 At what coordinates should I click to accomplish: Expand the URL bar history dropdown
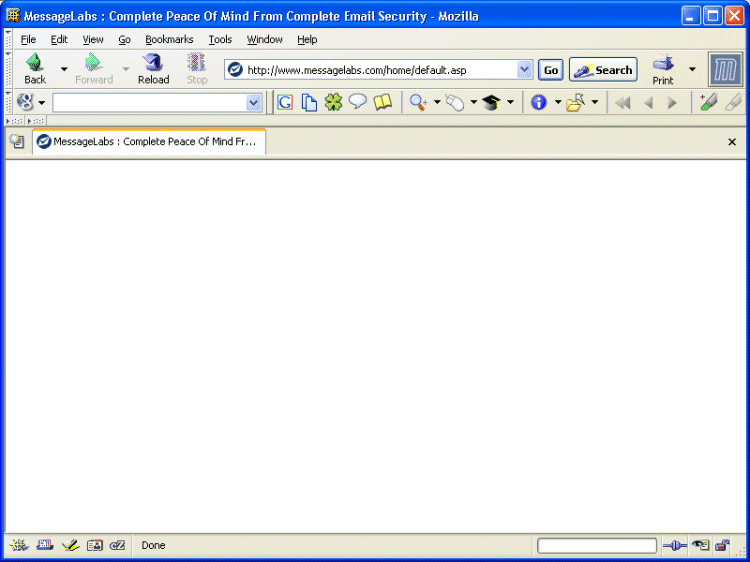coord(524,70)
